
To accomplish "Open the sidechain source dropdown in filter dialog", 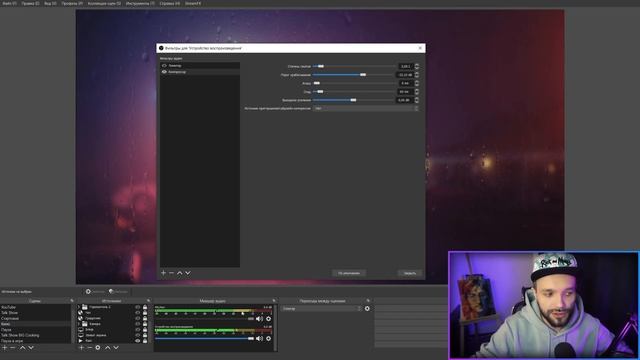I will point(366,109).
